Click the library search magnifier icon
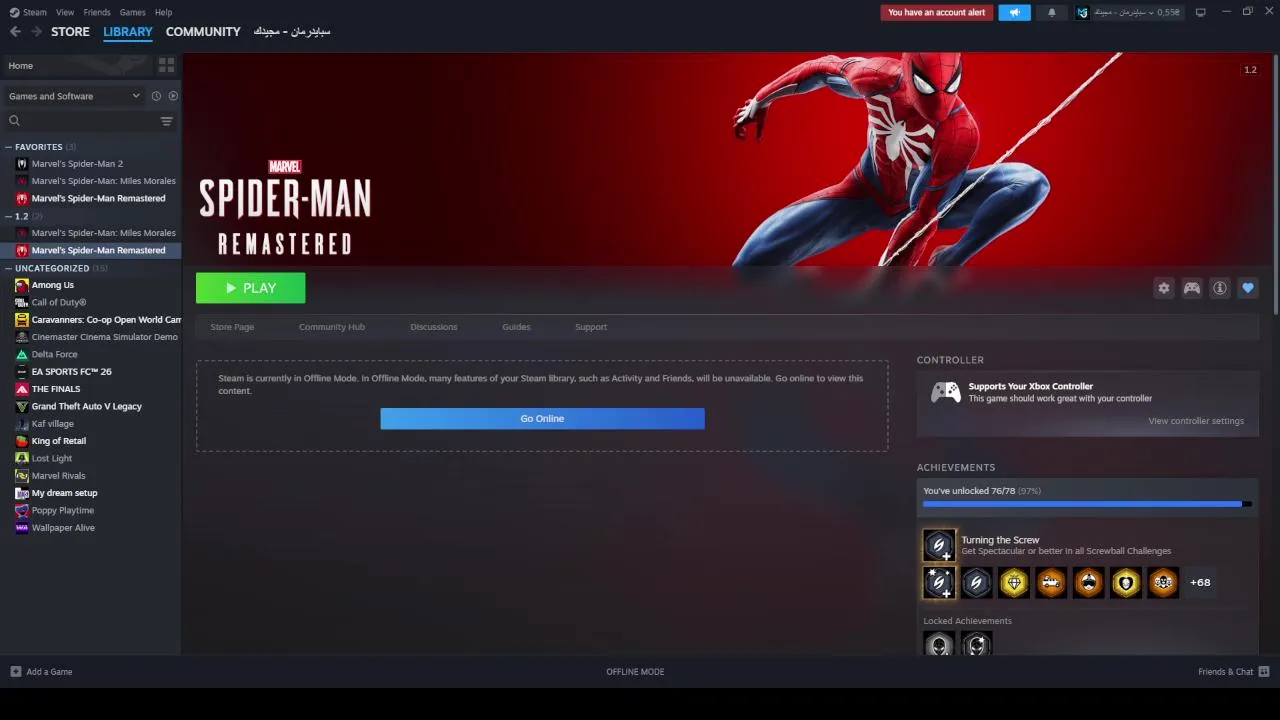 pyautogui.click(x=14, y=121)
